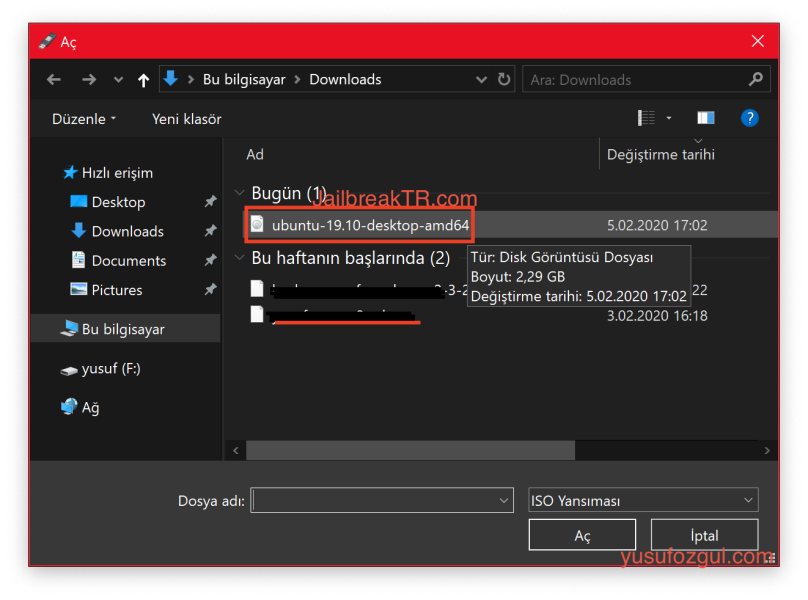Click inside the Dosya adı text field
The height and width of the screenshot is (600, 808).
375,501
